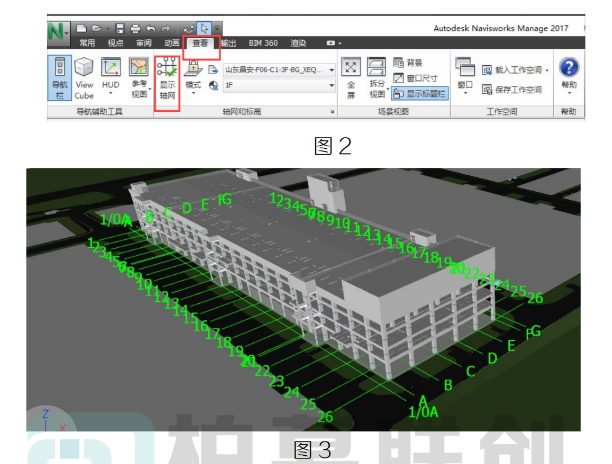Switch to the 动画 ribbon tab
This screenshot has width=612, height=464.
point(171,43)
